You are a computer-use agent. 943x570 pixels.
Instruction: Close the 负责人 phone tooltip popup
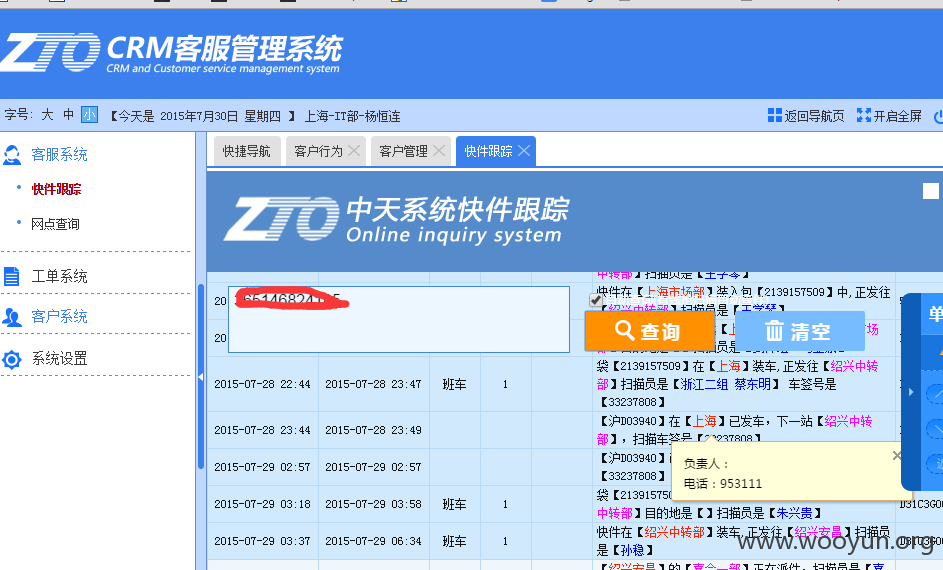click(x=896, y=456)
